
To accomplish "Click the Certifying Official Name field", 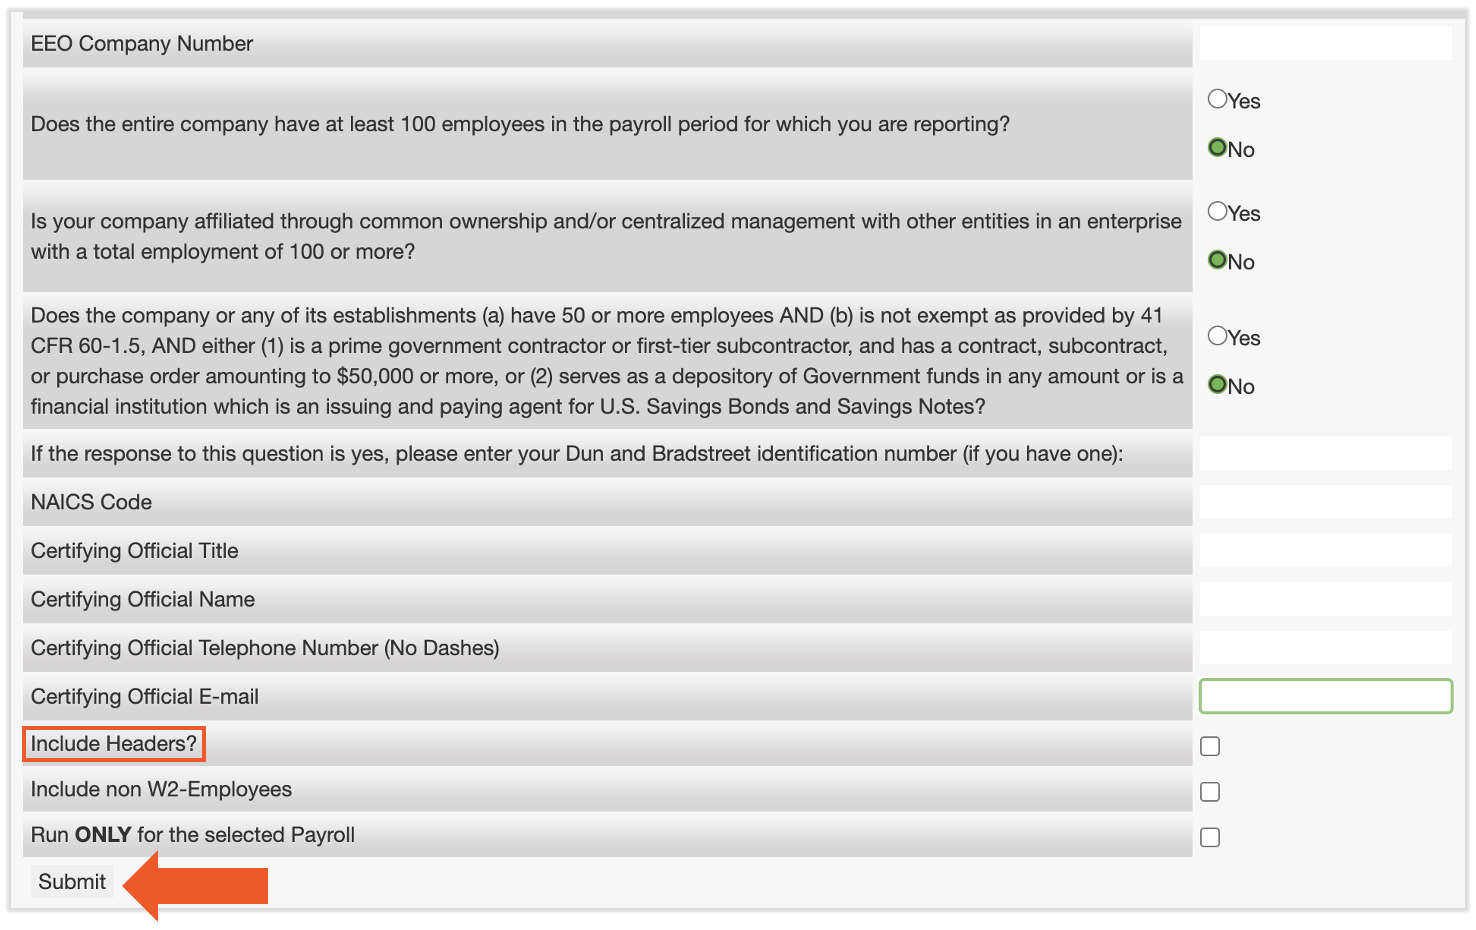I will point(1325,599).
